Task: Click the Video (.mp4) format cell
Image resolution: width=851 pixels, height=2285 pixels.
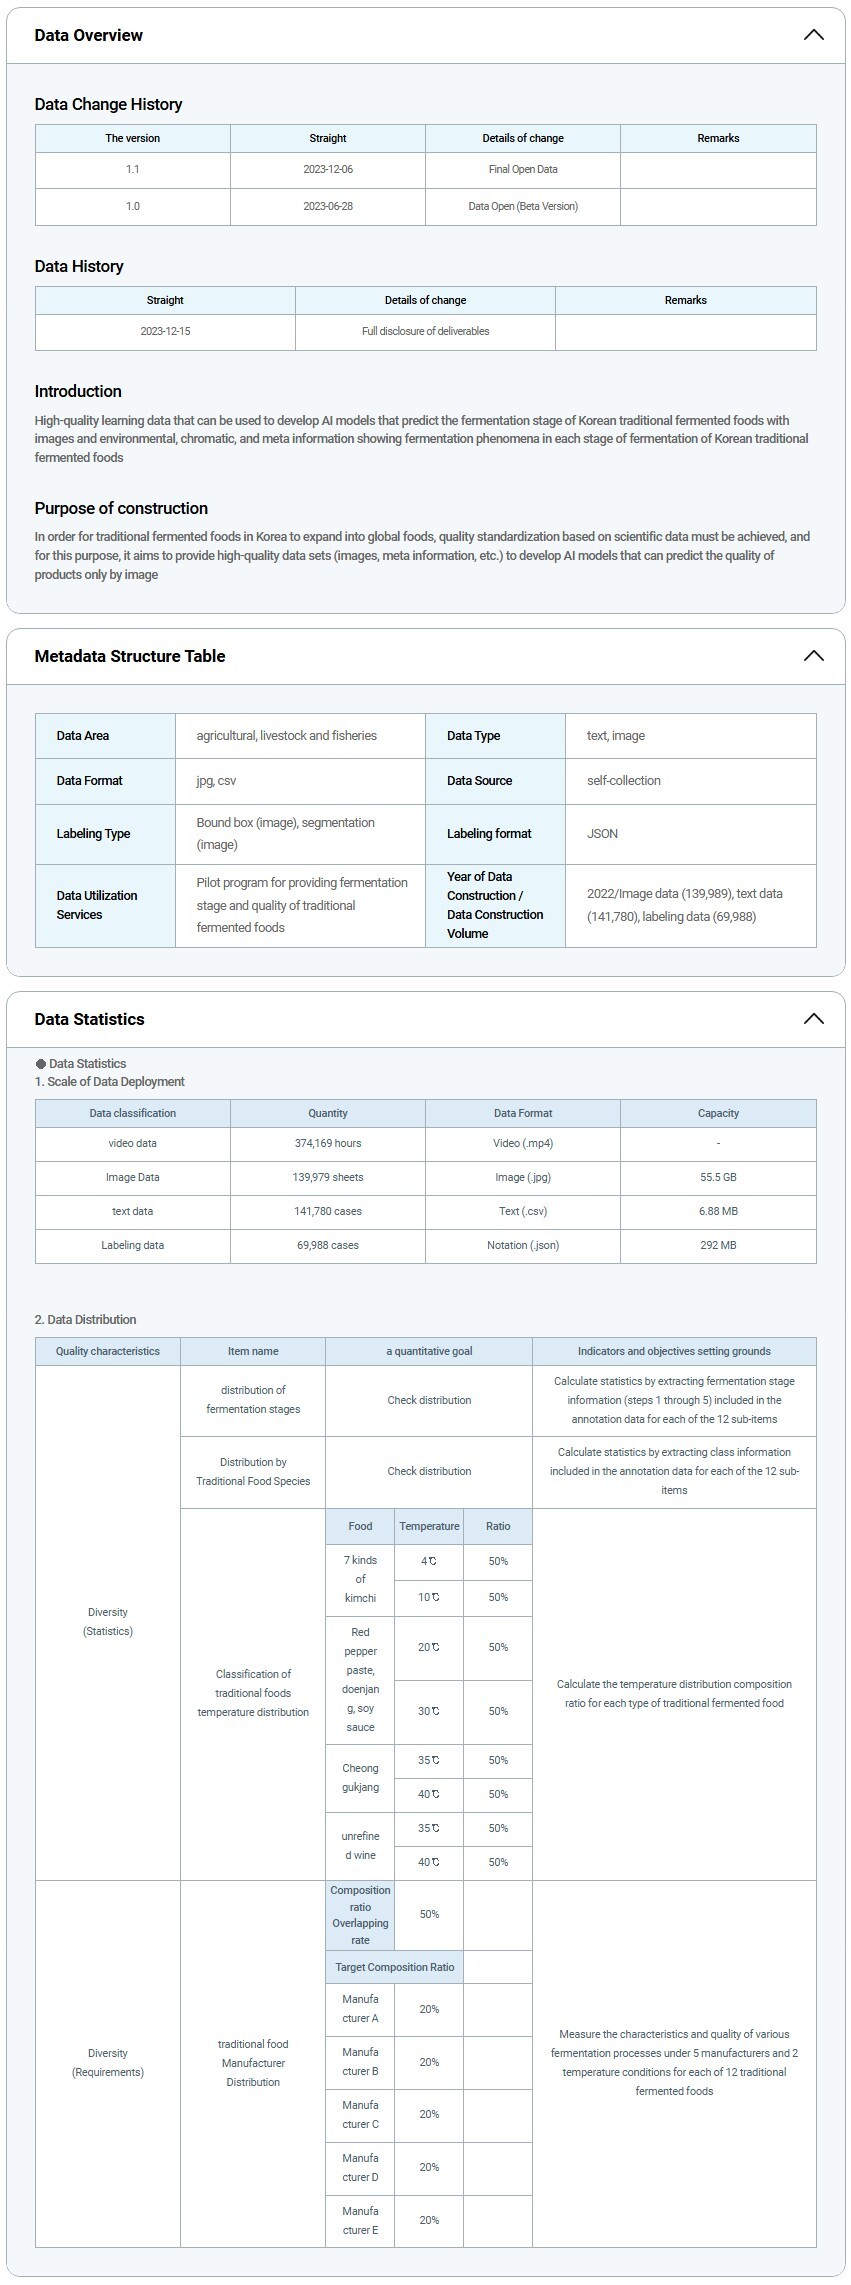Action: (x=523, y=1144)
